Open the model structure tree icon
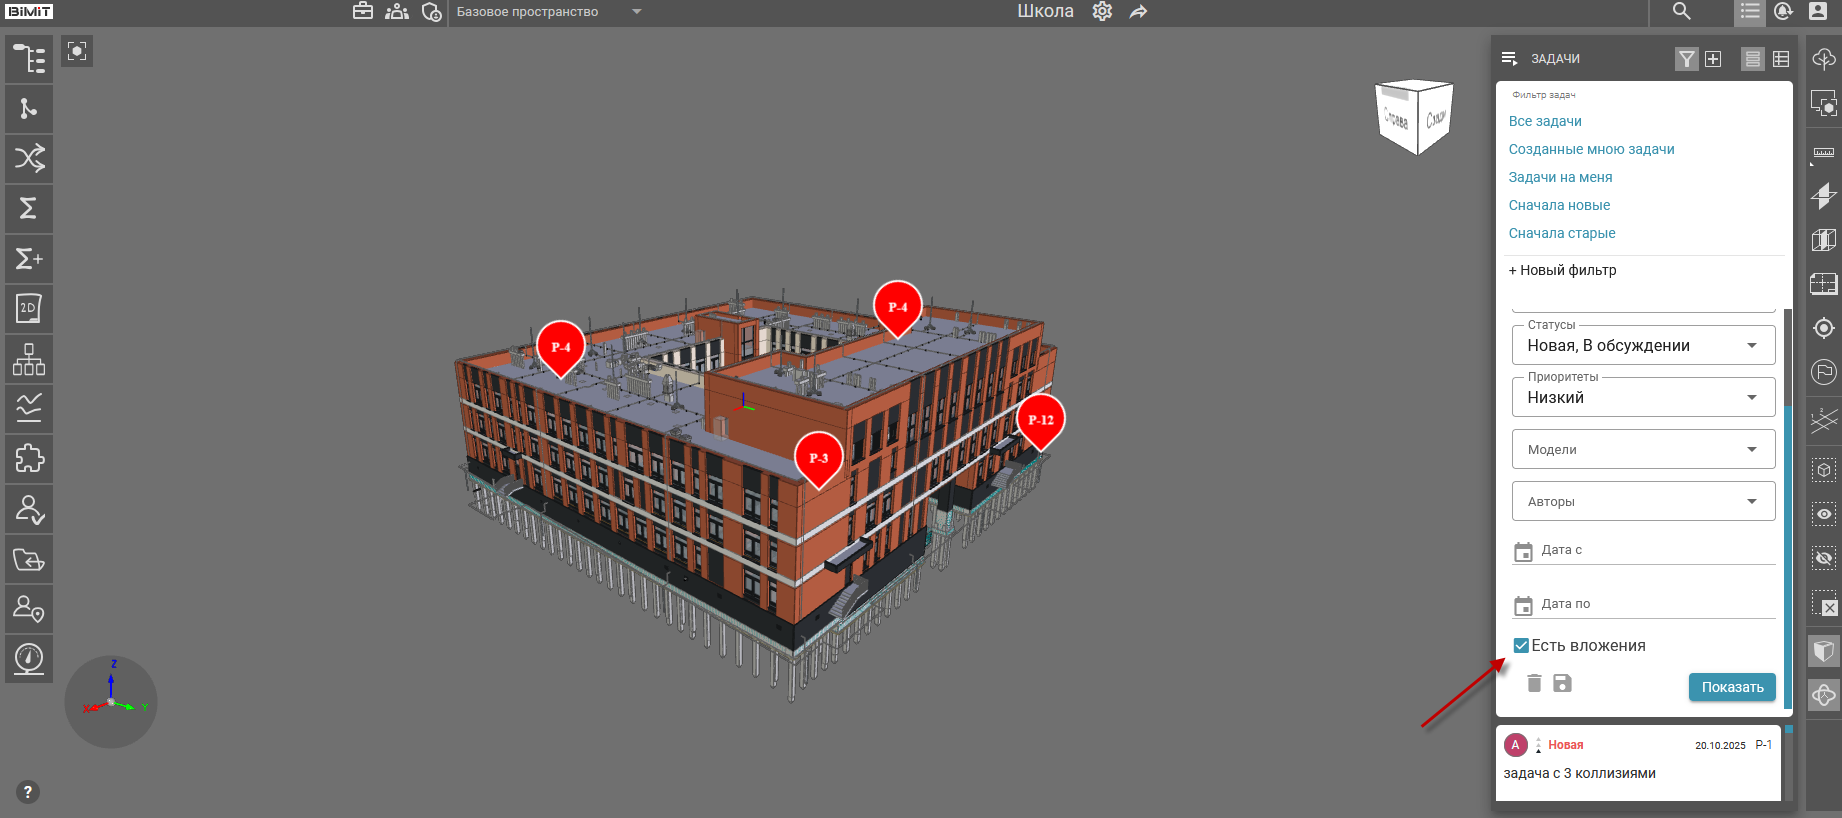 [x=29, y=59]
